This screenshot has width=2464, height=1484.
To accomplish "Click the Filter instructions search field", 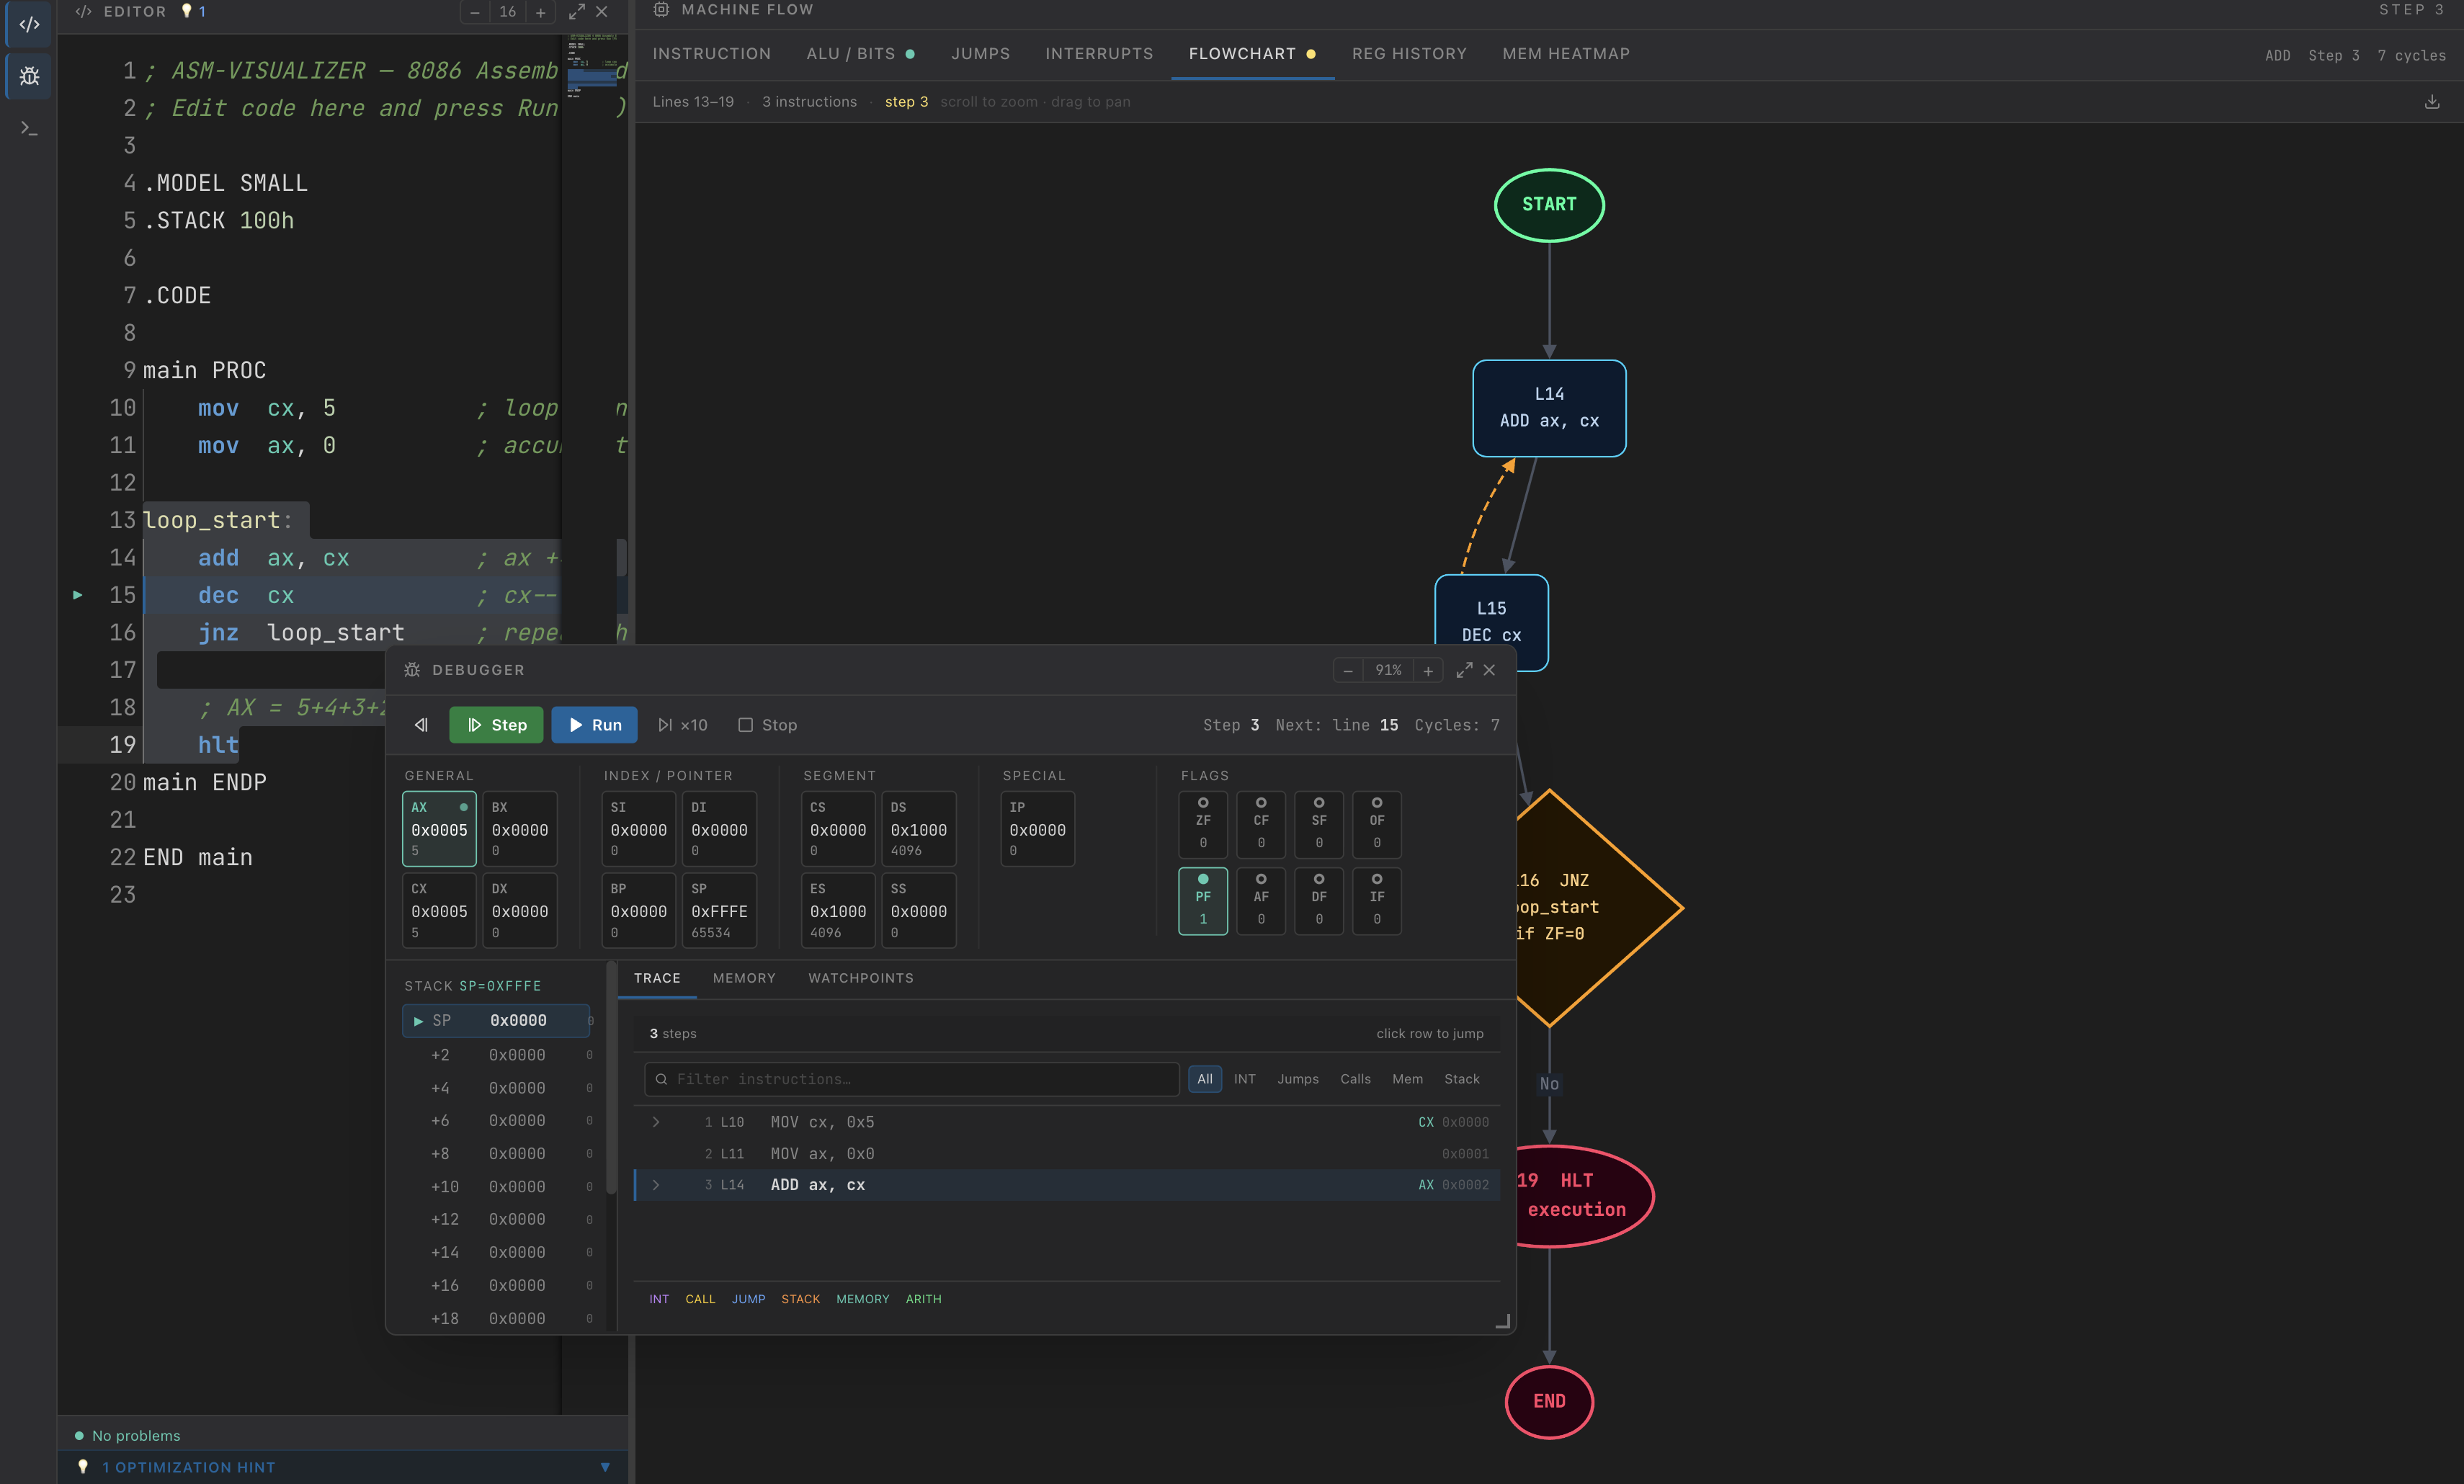I will (x=912, y=1079).
